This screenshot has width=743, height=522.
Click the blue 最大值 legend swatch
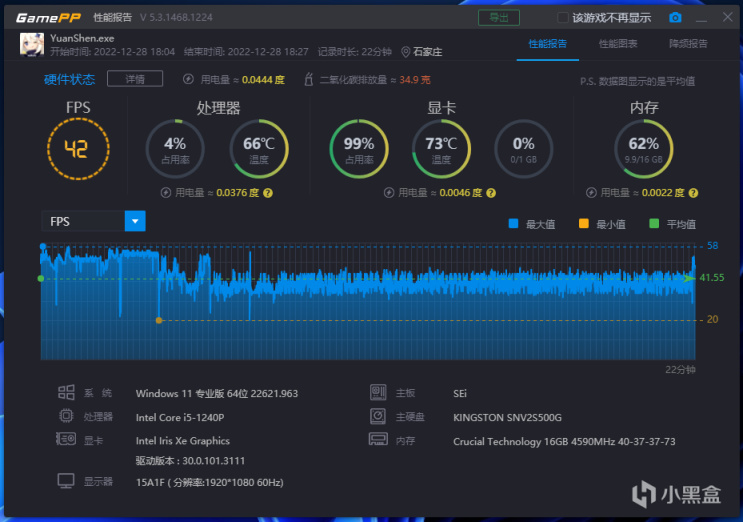(513, 224)
